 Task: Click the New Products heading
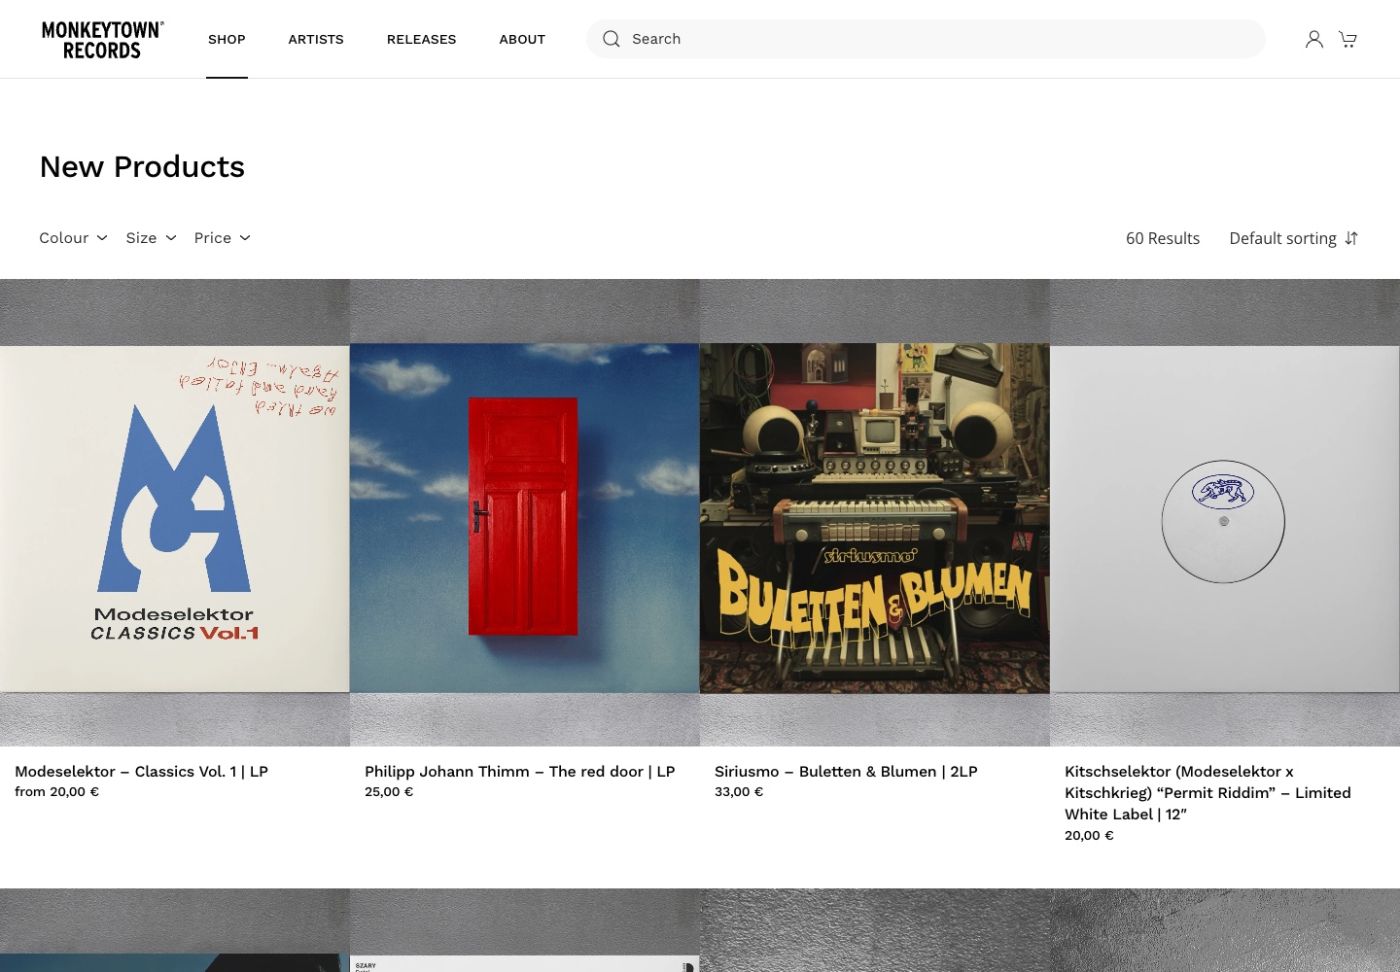click(142, 166)
